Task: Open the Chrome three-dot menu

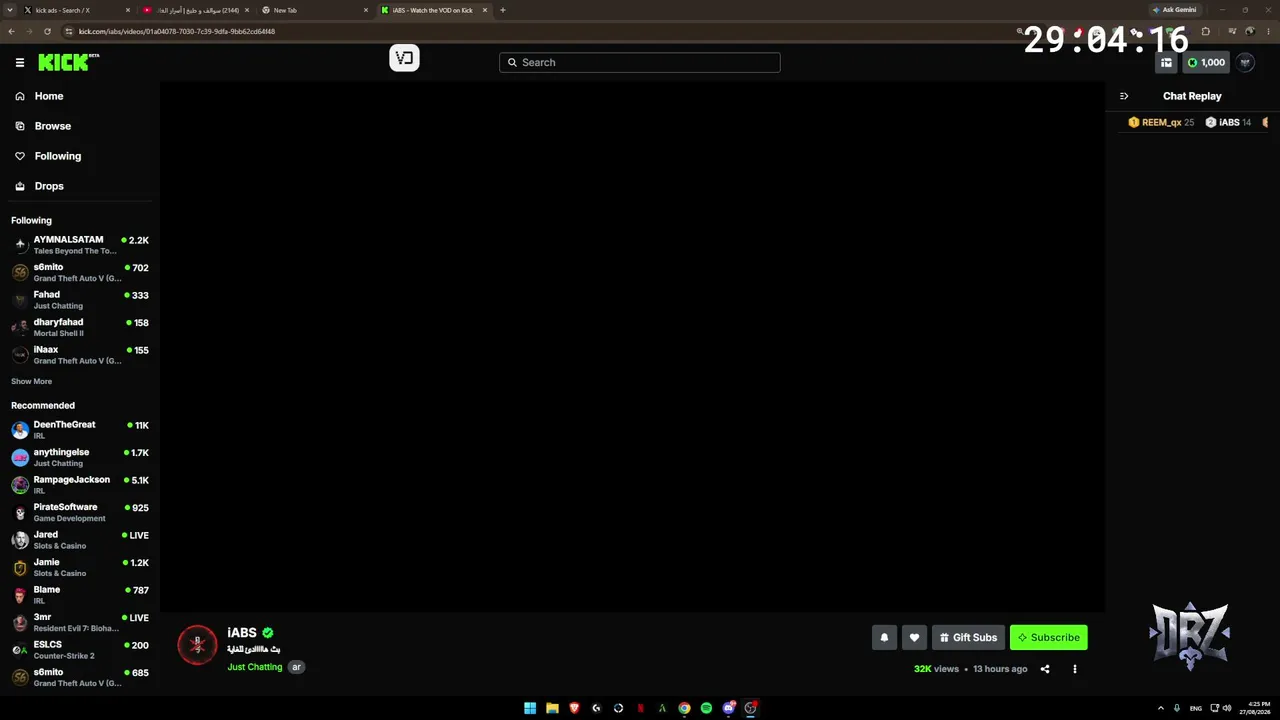Action: tap(1270, 31)
